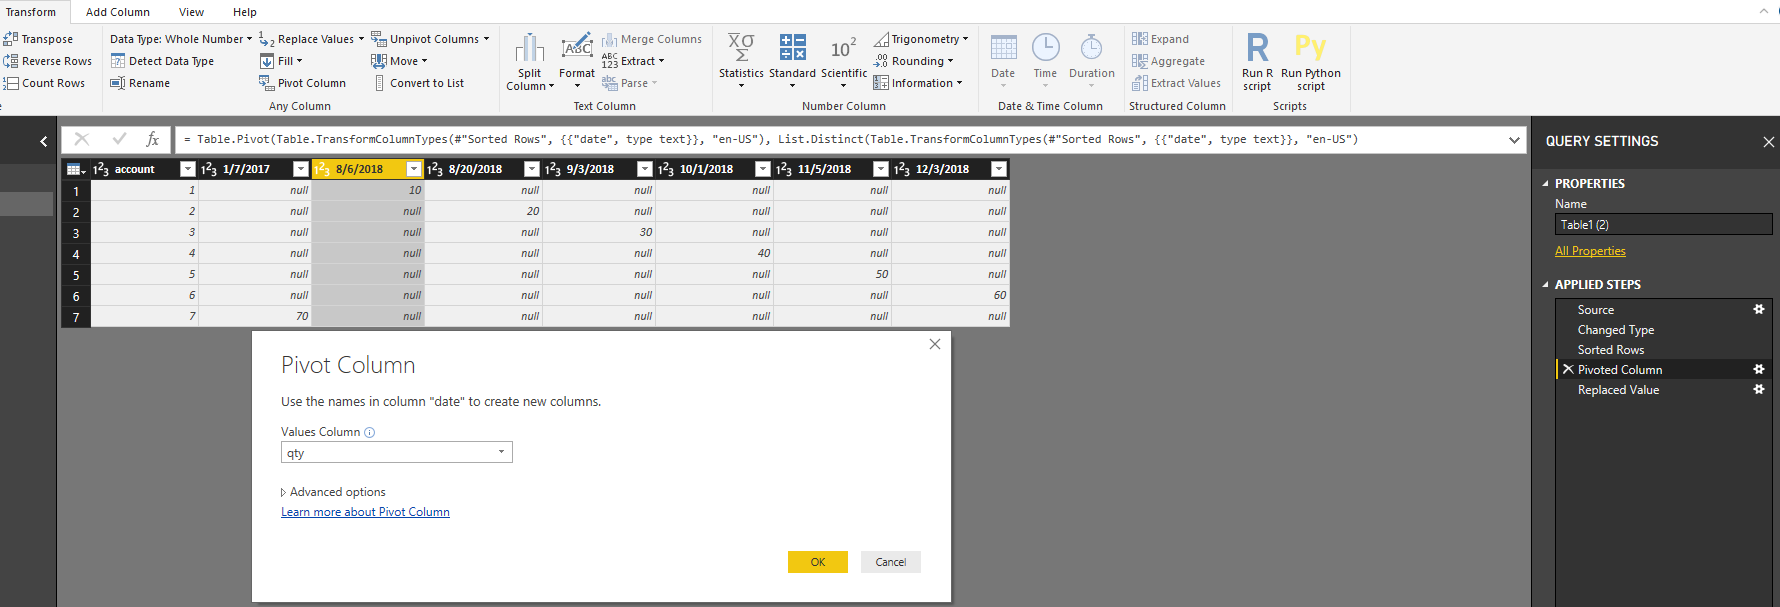Open settings gear for the Source step
The width and height of the screenshot is (1780, 607).
pyautogui.click(x=1759, y=309)
